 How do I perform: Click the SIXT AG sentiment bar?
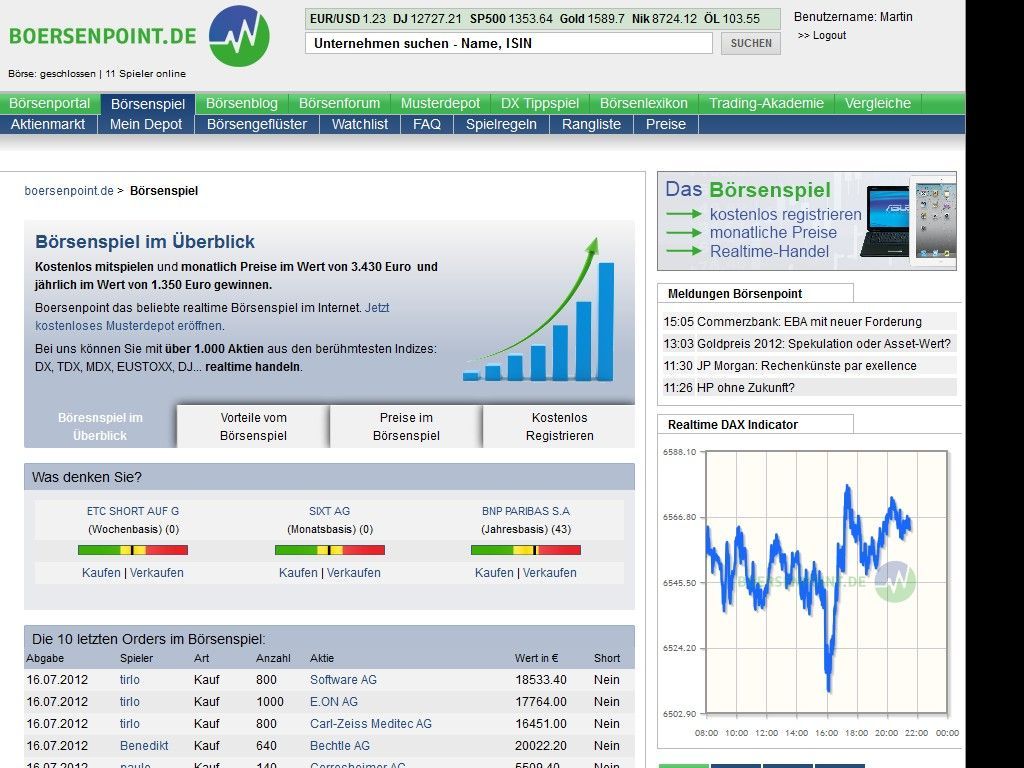pos(330,550)
